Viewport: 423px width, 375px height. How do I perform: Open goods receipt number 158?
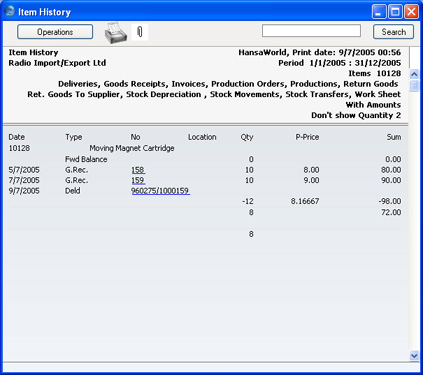[x=138, y=170]
